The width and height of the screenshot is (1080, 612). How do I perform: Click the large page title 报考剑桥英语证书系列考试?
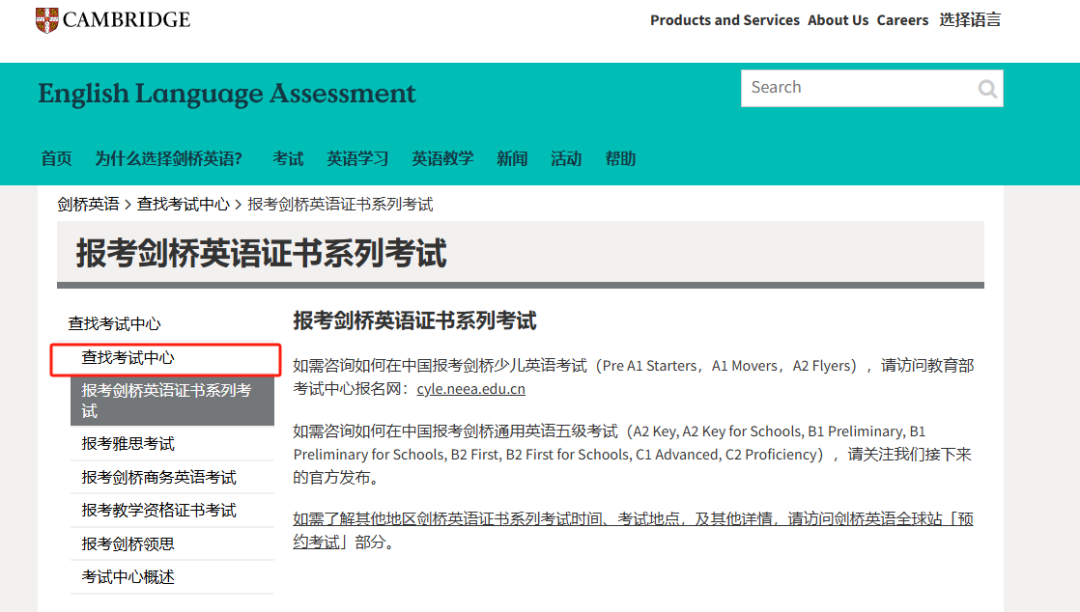tap(262, 253)
